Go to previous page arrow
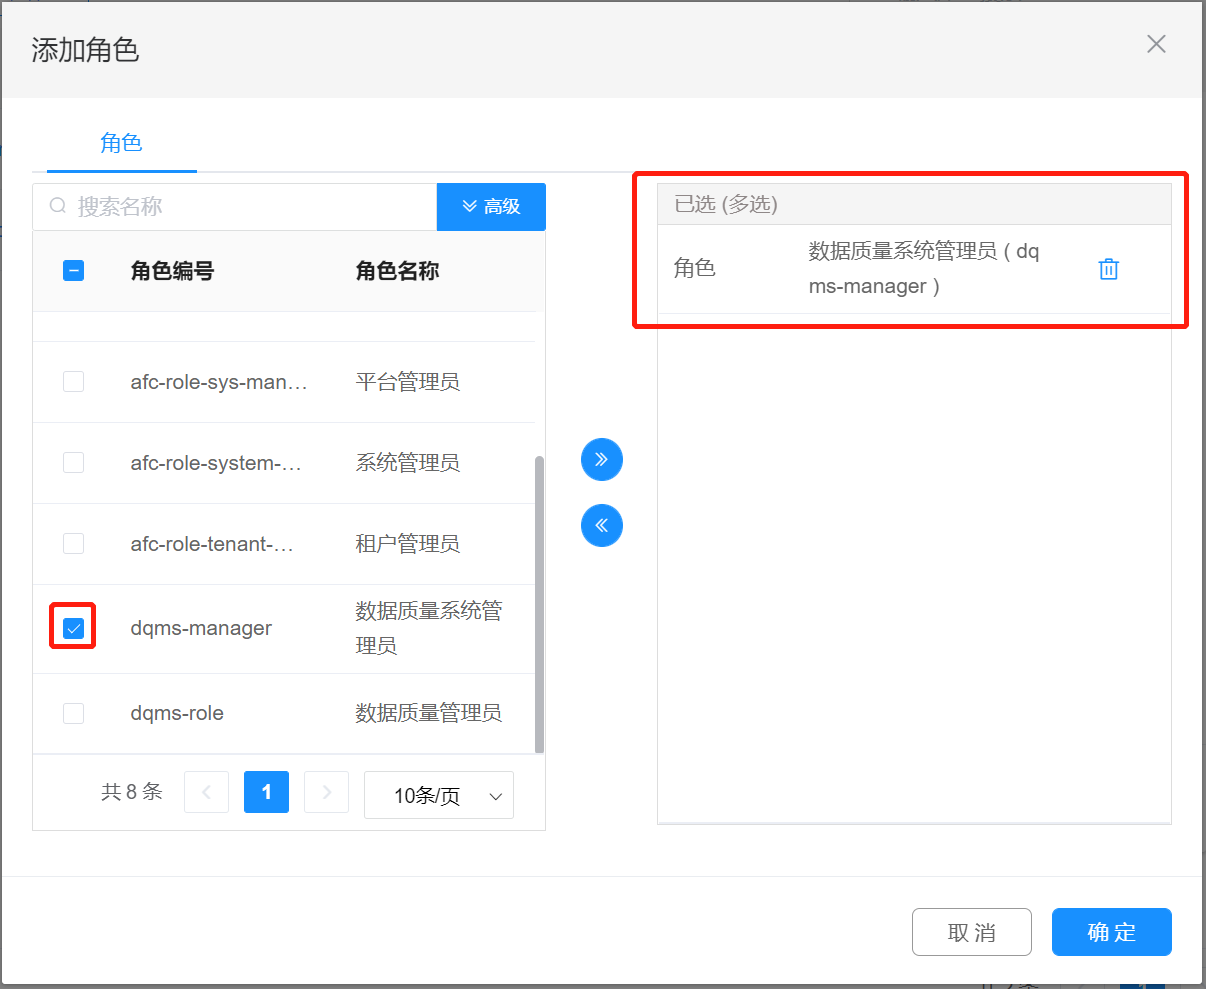This screenshot has width=1206, height=989. [207, 792]
